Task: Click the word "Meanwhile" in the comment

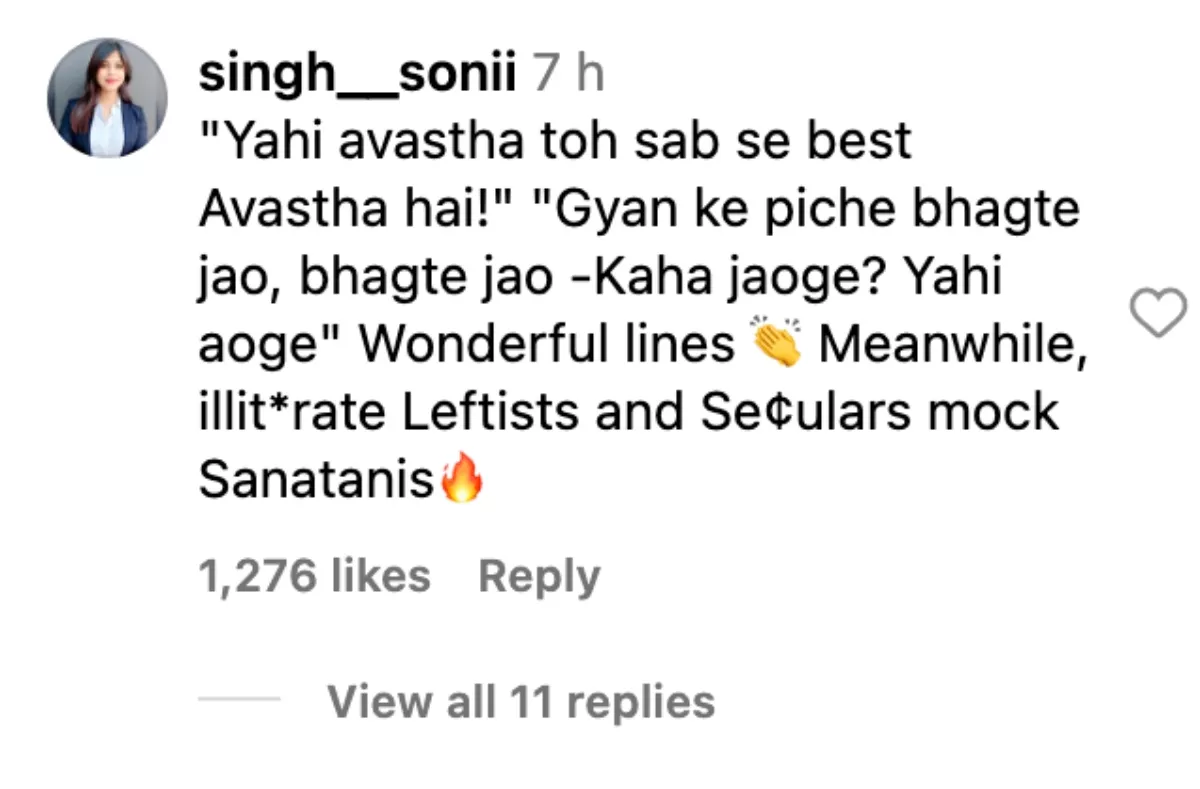Action: point(951,345)
